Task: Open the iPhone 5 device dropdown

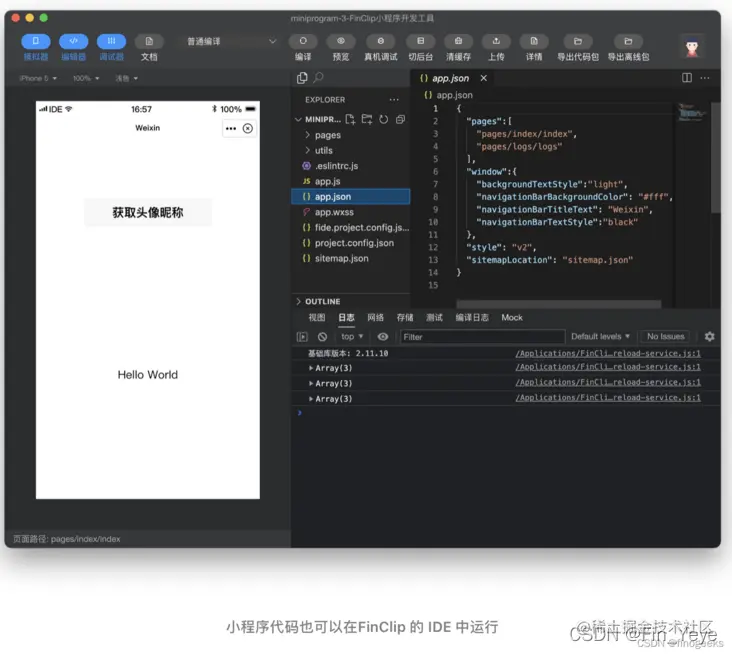Action: (x=38, y=78)
